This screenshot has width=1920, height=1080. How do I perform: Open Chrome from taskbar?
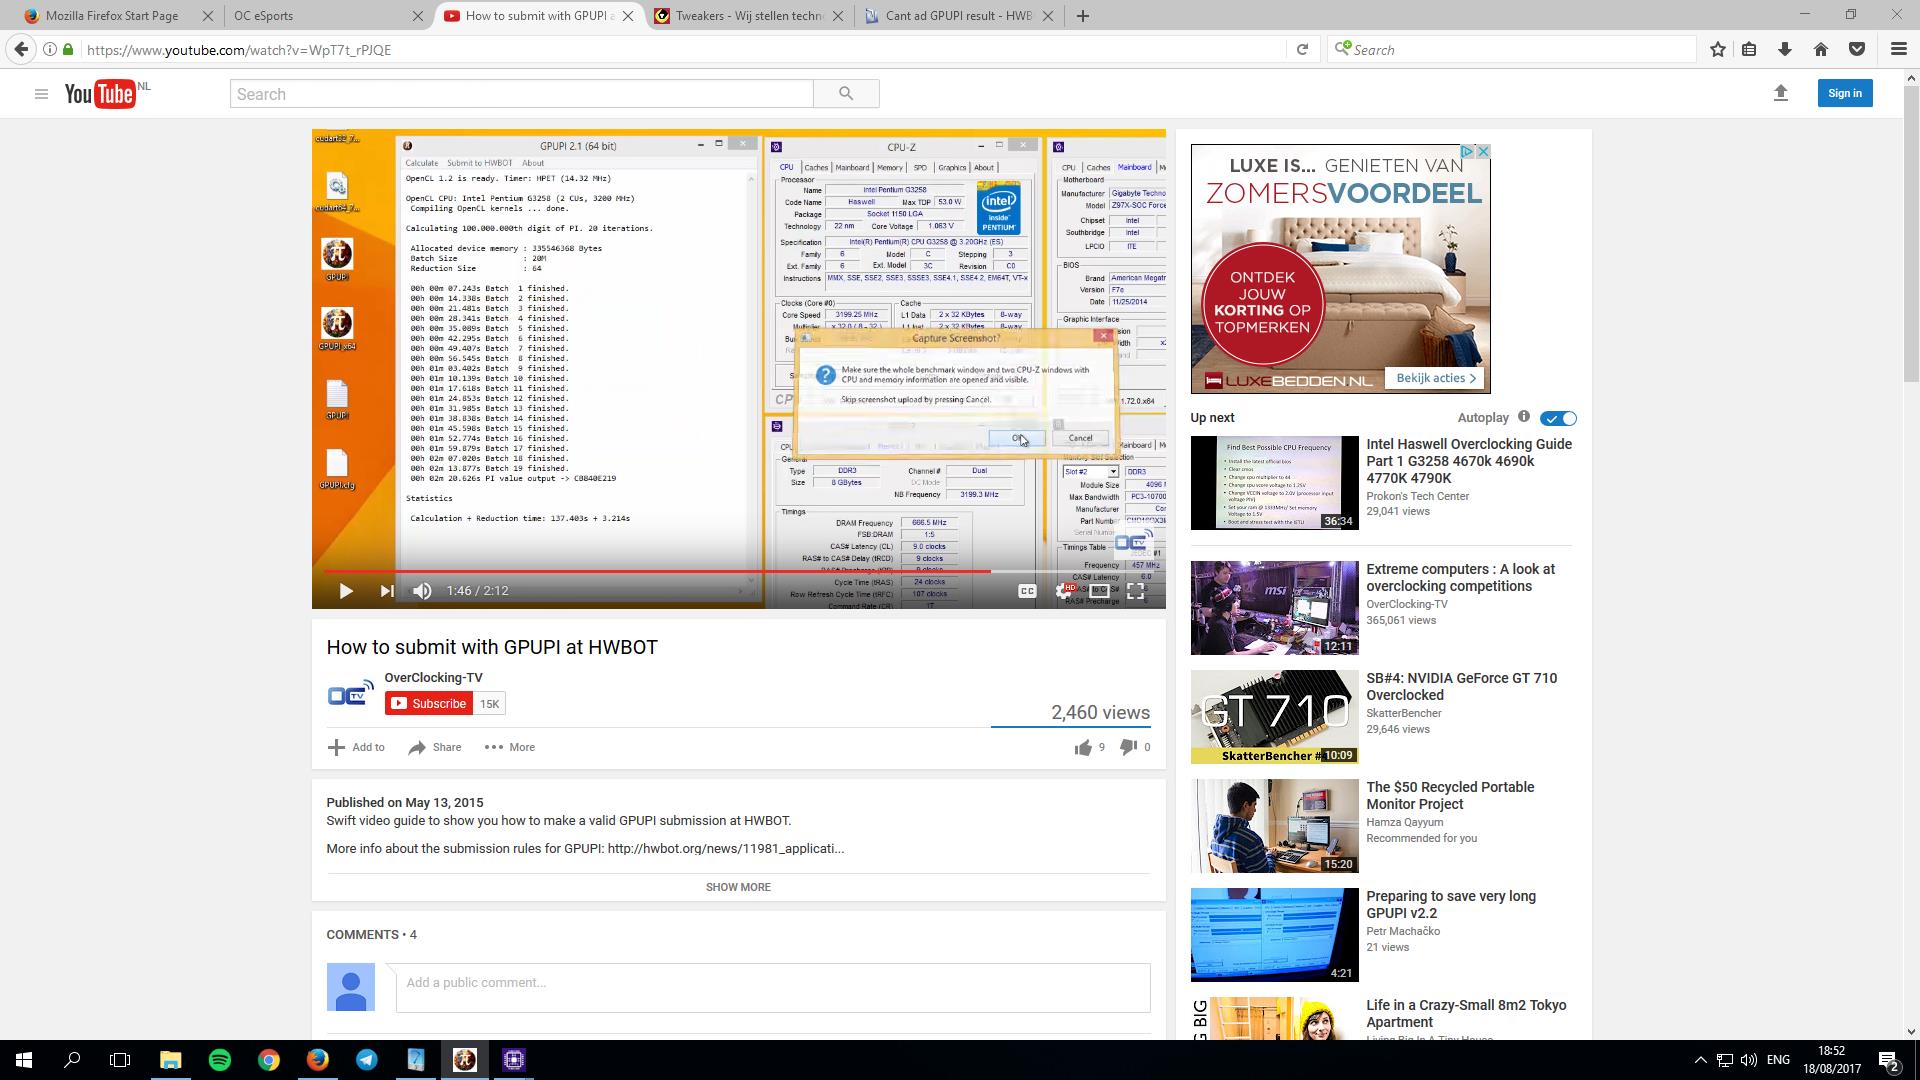pyautogui.click(x=269, y=1060)
